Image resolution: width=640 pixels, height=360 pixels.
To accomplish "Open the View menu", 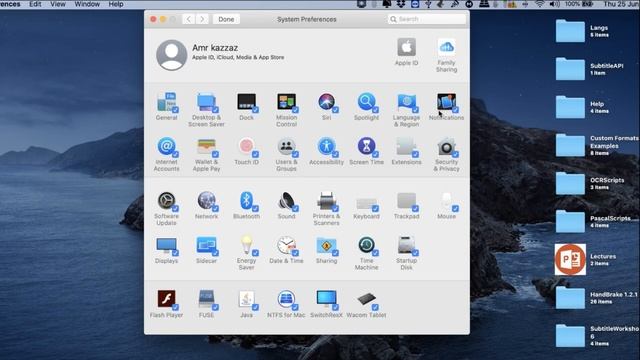I will pos(58,4).
